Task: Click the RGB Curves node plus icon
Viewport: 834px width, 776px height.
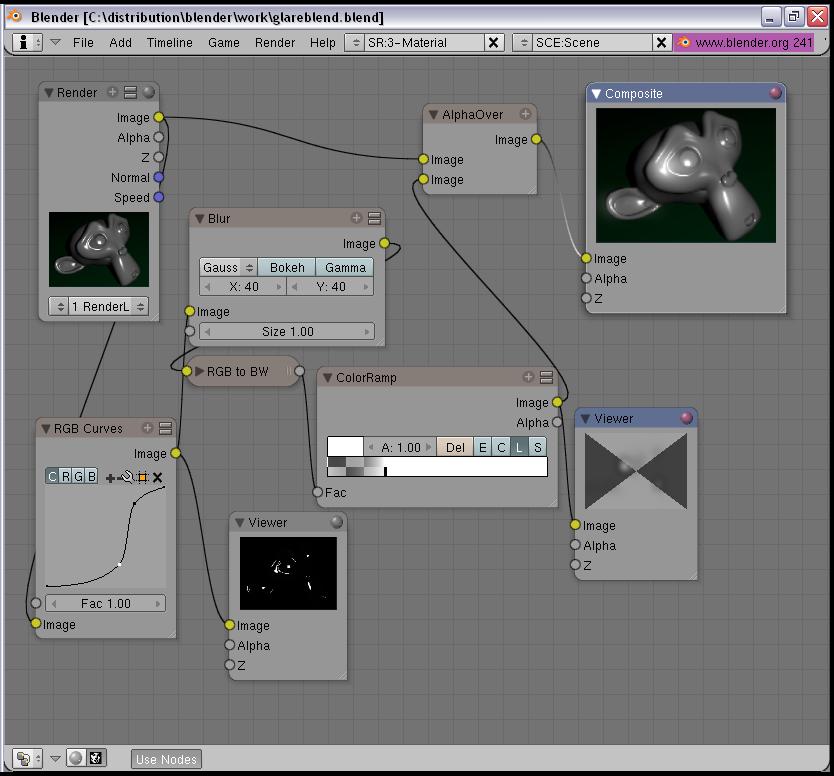Action: click(147, 428)
